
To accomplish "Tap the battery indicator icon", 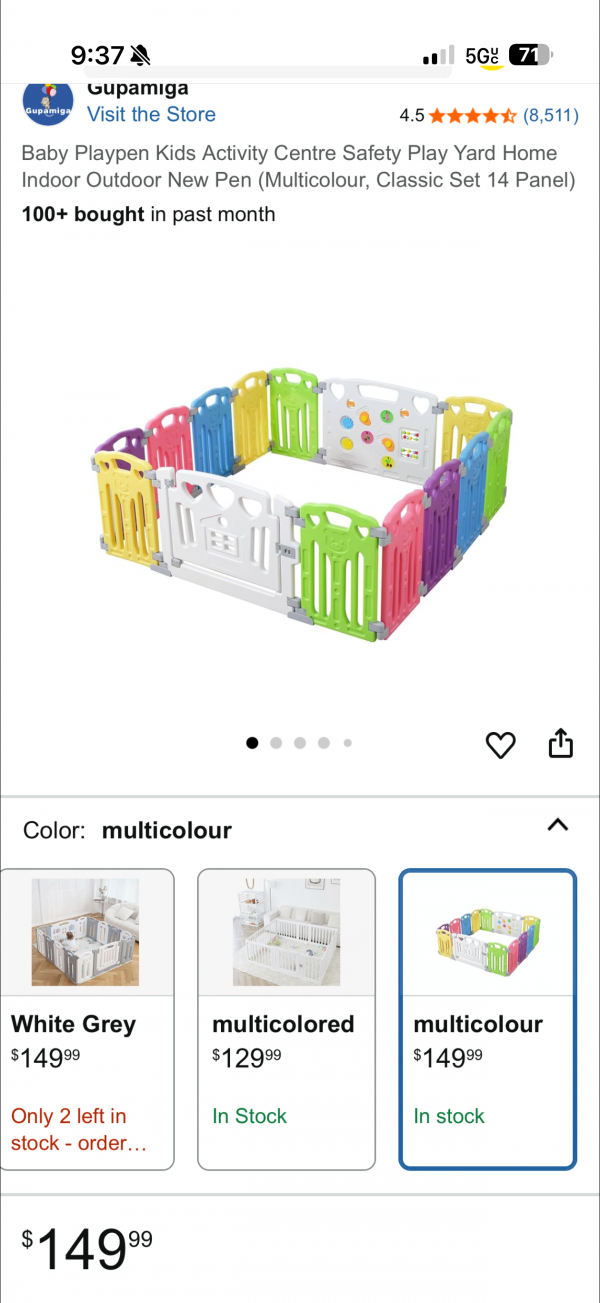I will (531, 55).
